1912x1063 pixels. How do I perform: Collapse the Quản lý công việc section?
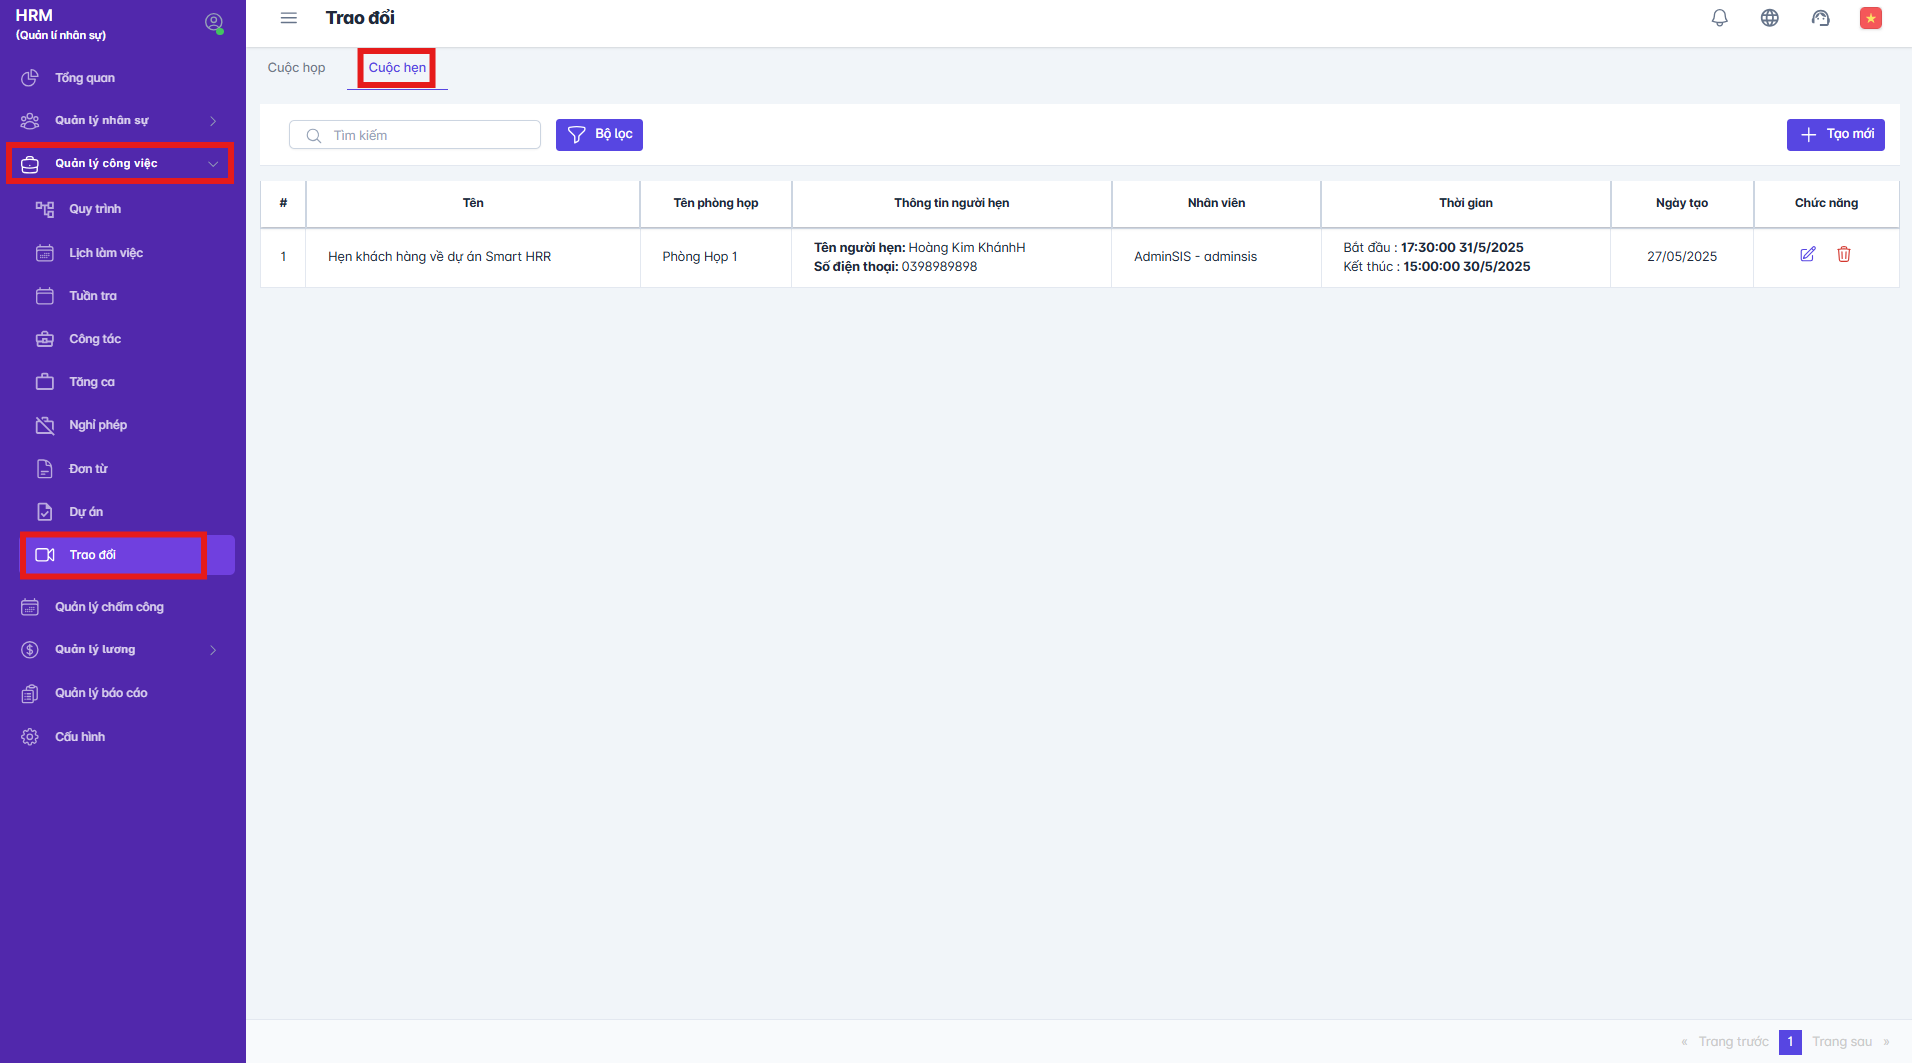(120, 164)
